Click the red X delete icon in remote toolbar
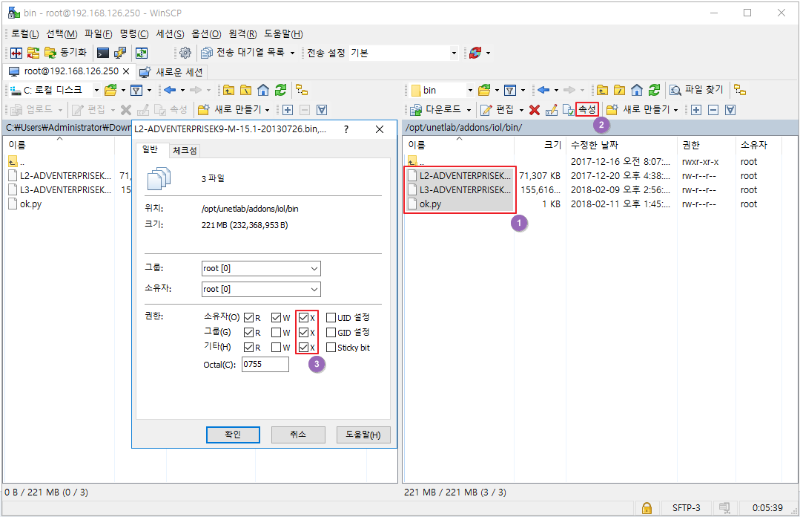 coord(534,109)
